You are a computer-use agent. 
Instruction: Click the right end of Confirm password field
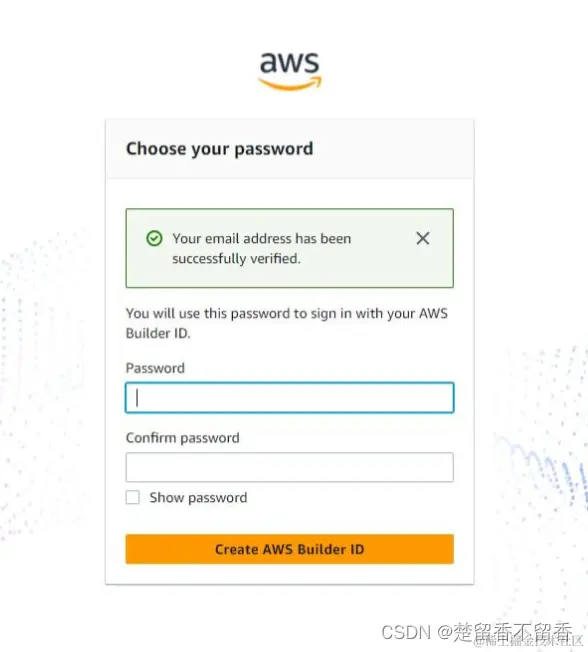(x=445, y=467)
